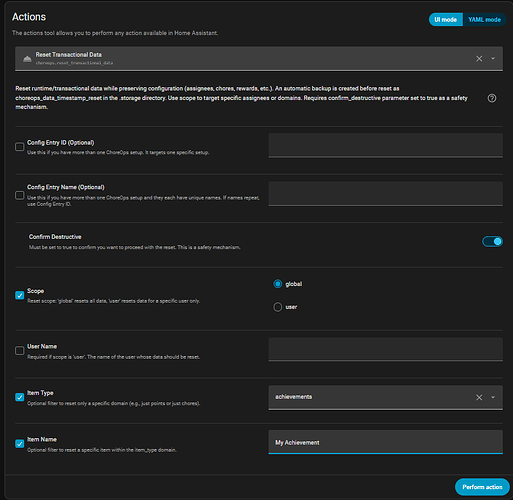This screenshot has height=500, width=513.
Task: Enable the Config Entry Name checkbox
Action: pyautogui.click(x=20, y=195)
